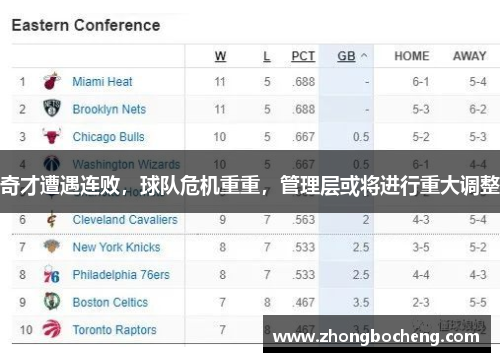500x362 pixels.
Task: Sort standings by PCT column header
Action: (303, 56)
